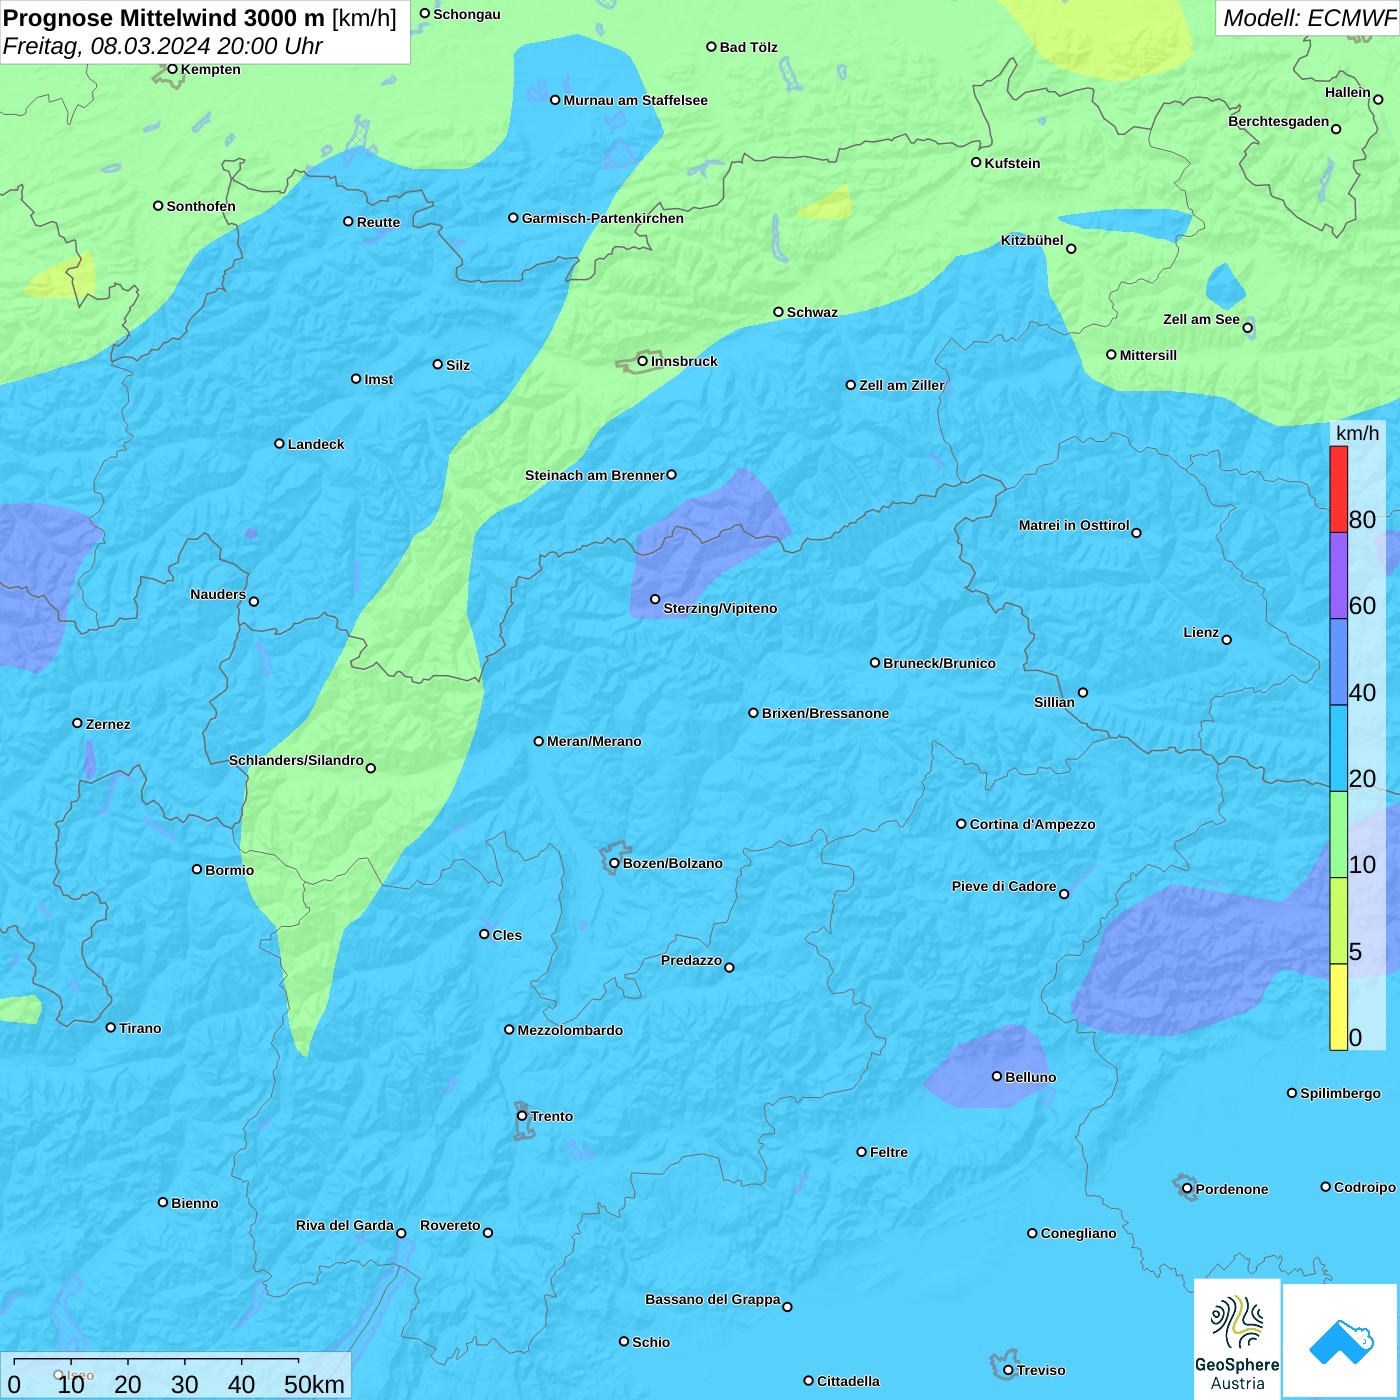
Task: Click the 'Berchtesgaden' label
Action: 1279,121
